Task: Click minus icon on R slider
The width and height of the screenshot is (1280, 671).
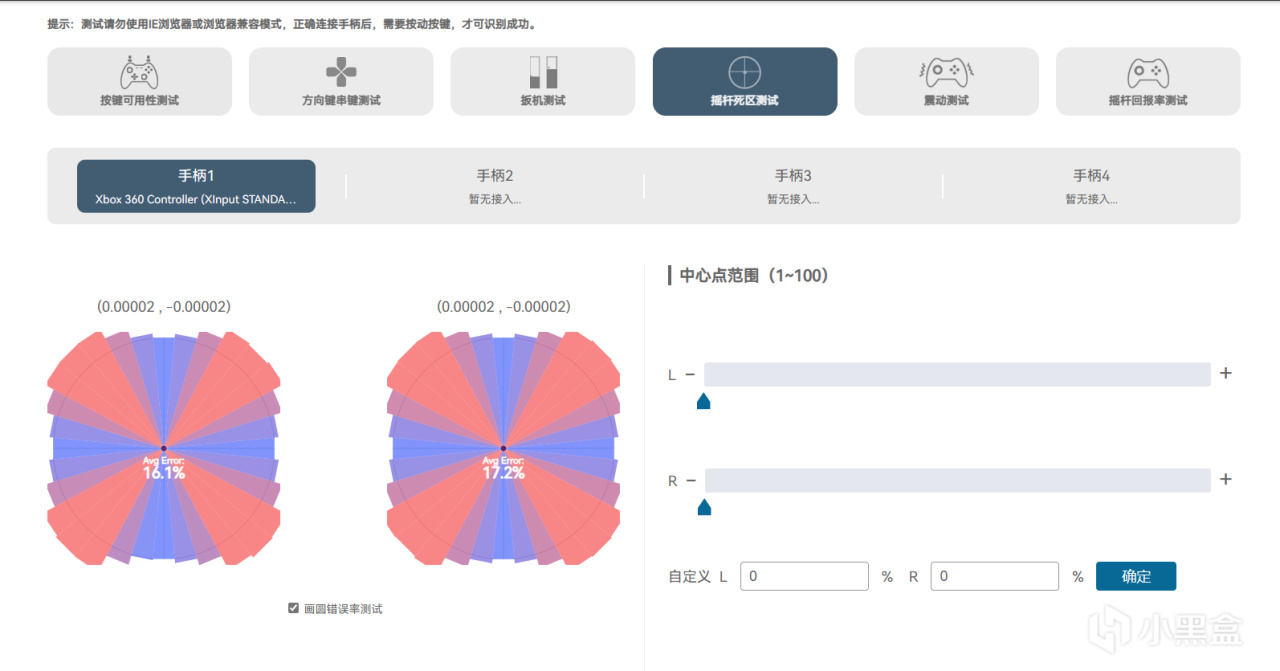Action: 691,481
